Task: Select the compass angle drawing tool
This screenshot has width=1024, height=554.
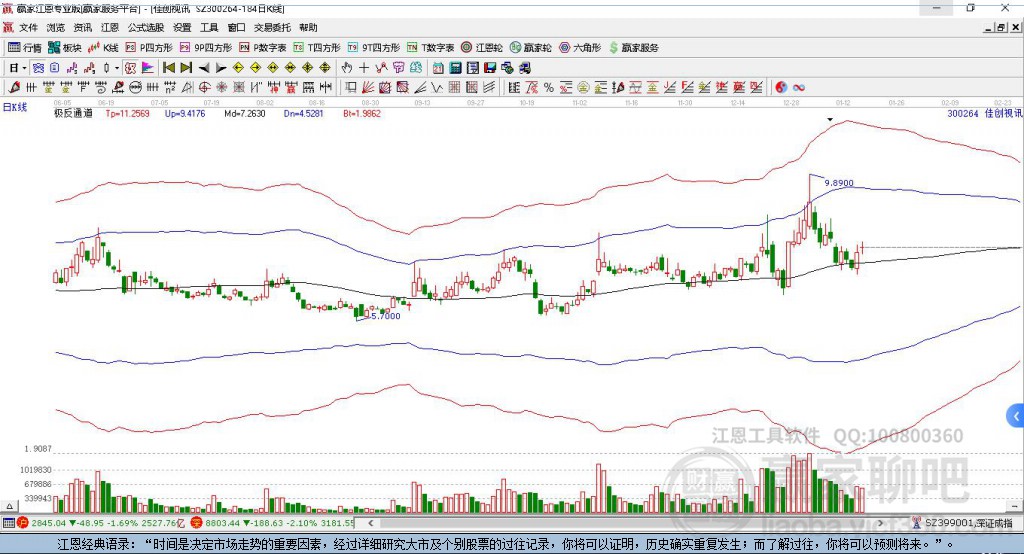Action: click(187, 88)
